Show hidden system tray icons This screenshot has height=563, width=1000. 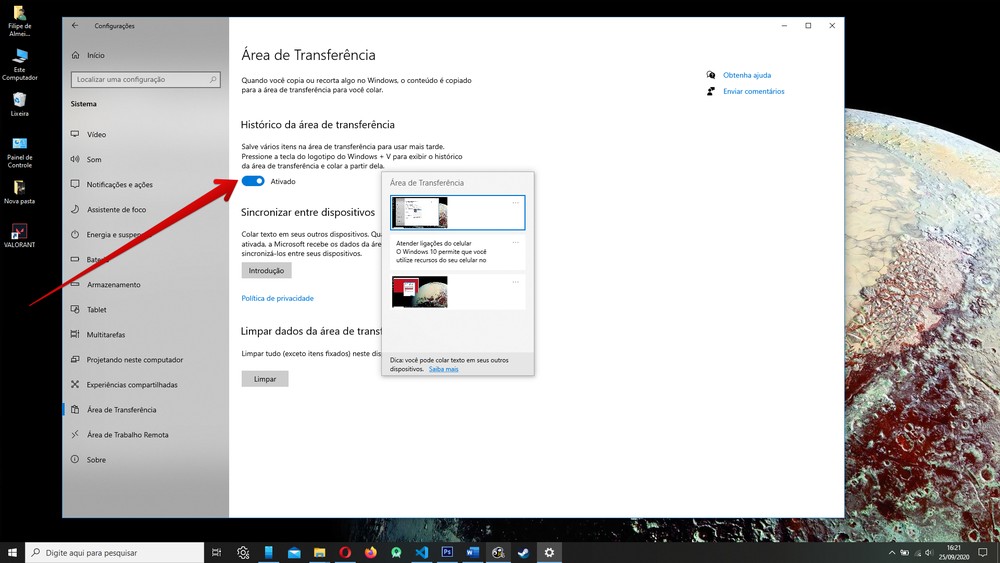892,553
